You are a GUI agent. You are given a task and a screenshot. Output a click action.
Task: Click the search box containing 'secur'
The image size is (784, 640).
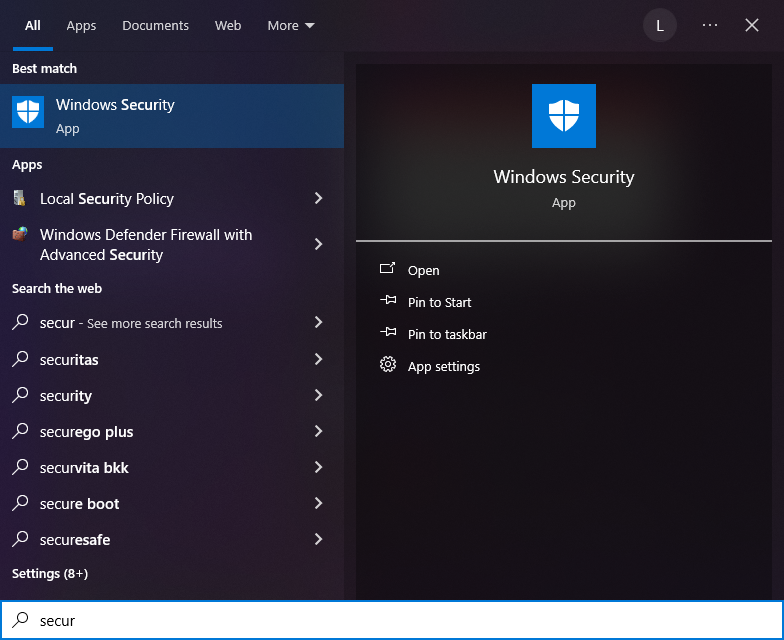coord(400,620)
